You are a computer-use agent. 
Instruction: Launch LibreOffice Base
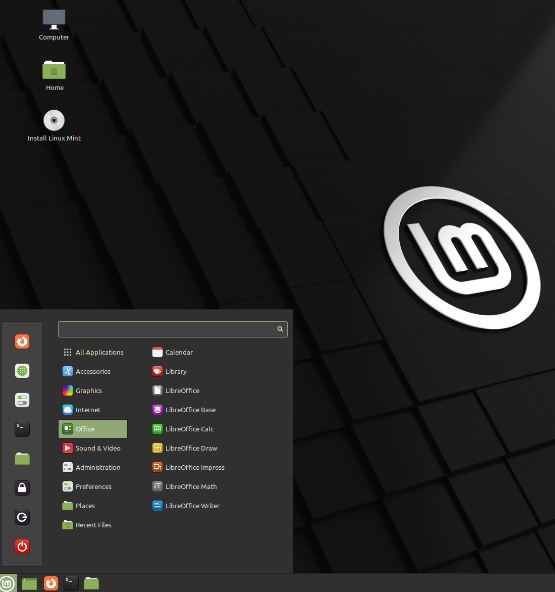184,410
